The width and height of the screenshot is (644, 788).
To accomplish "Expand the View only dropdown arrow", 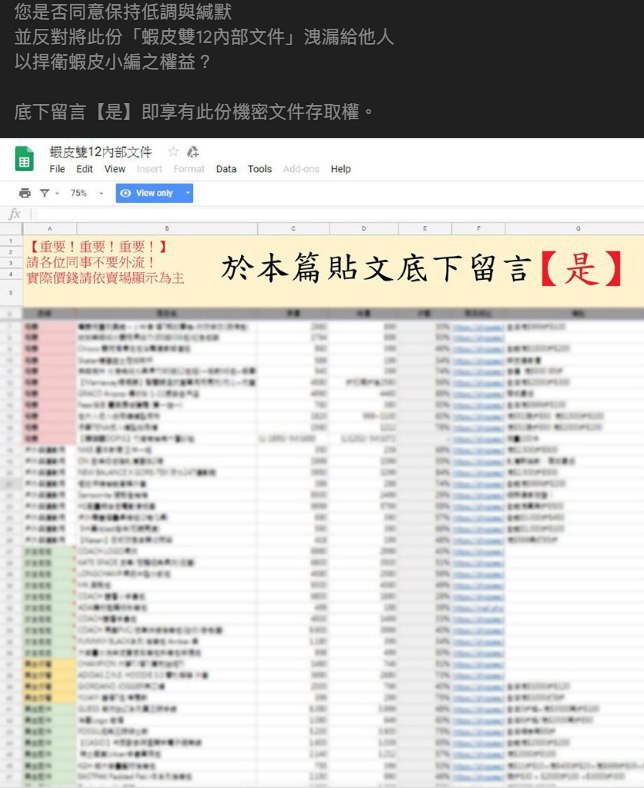I will click(x=188, y=193).
